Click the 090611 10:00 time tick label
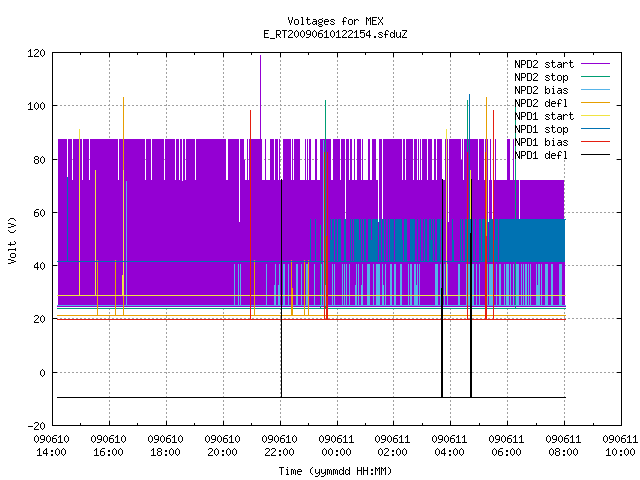640x480 pixels. pyautogui.click(x=620, y=446)
